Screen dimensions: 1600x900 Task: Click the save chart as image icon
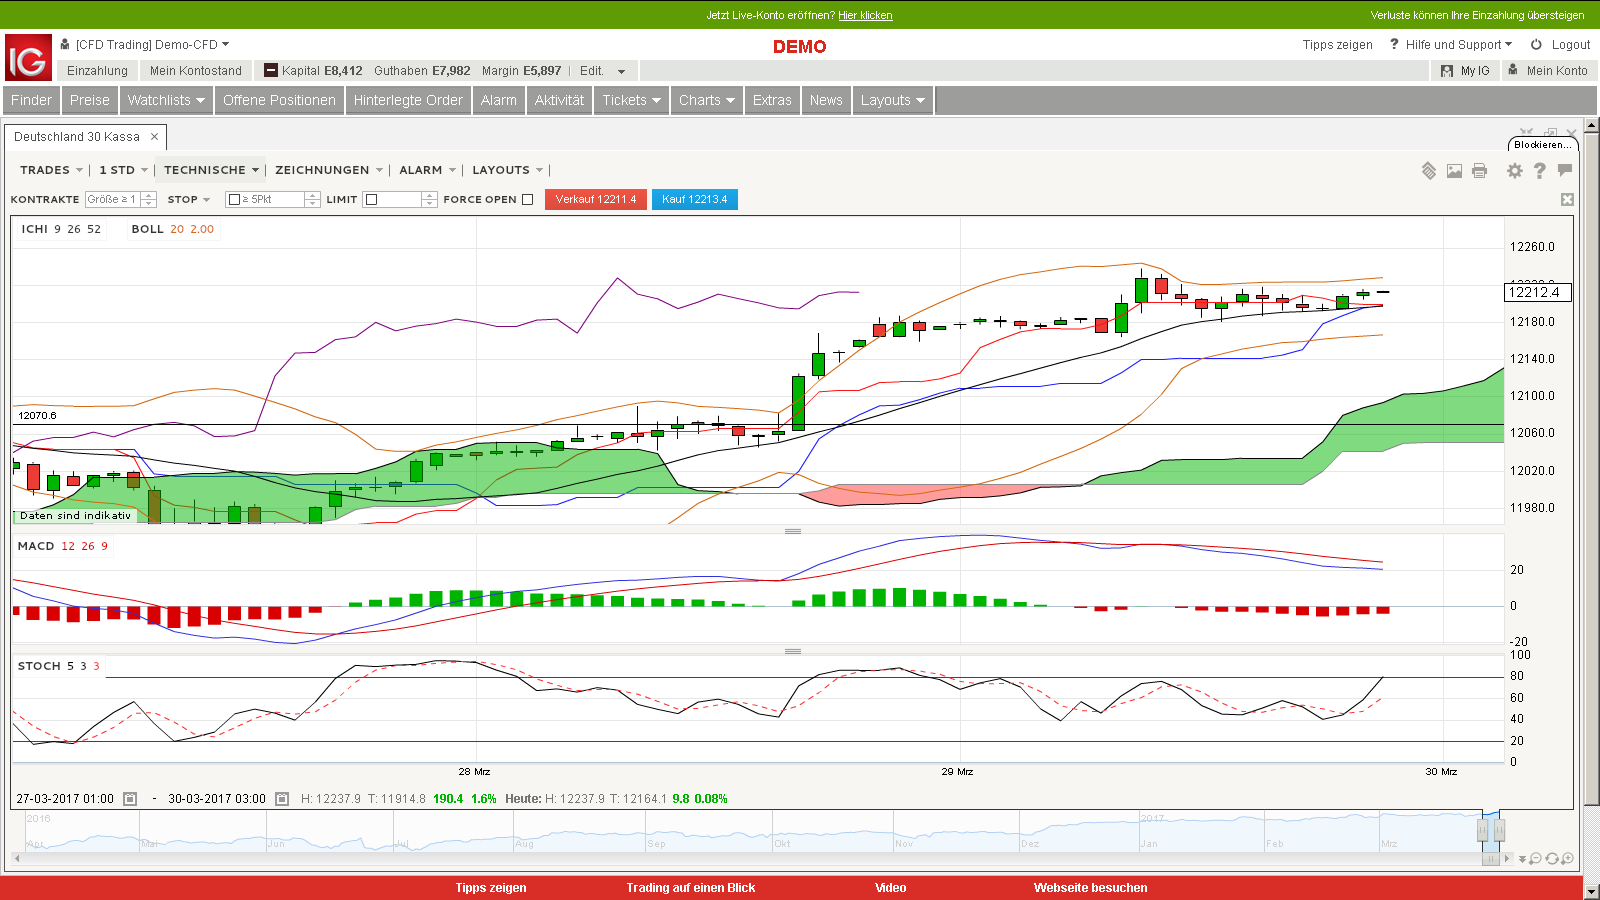pos(1454,170)
